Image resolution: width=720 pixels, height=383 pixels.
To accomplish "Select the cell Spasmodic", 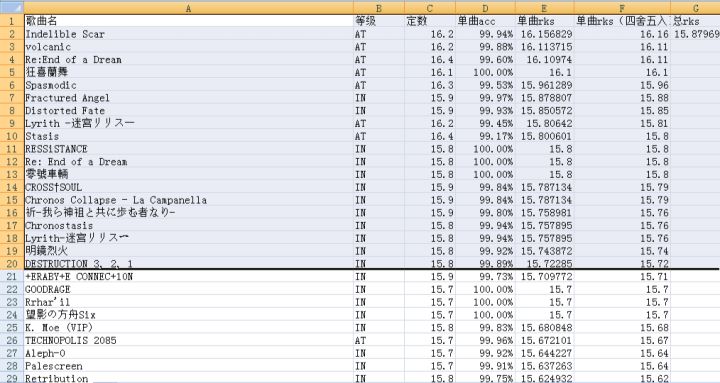I will 188,85.
